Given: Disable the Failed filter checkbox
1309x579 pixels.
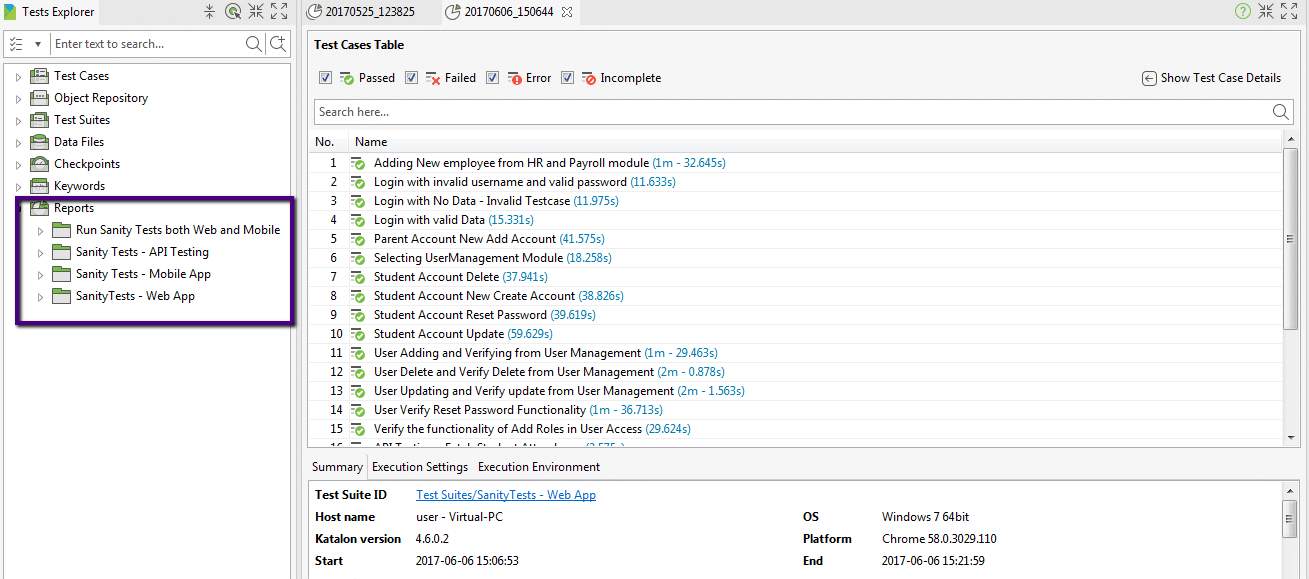Looking at the screenshot, I should (411, 77).
